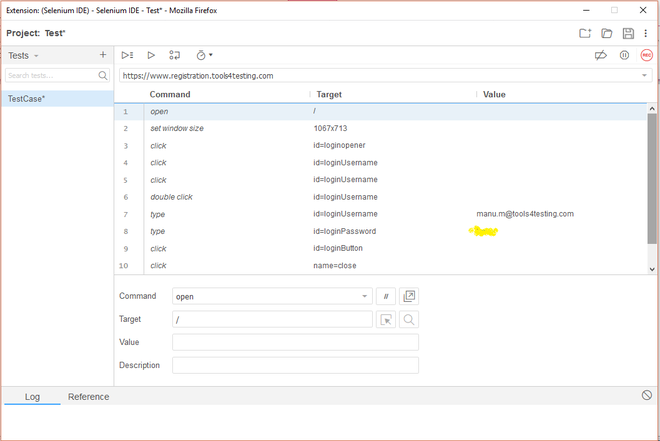The height and width of the screenshot is (441, 660).
Task: Select the set window size command row
Action: point(380,128)
